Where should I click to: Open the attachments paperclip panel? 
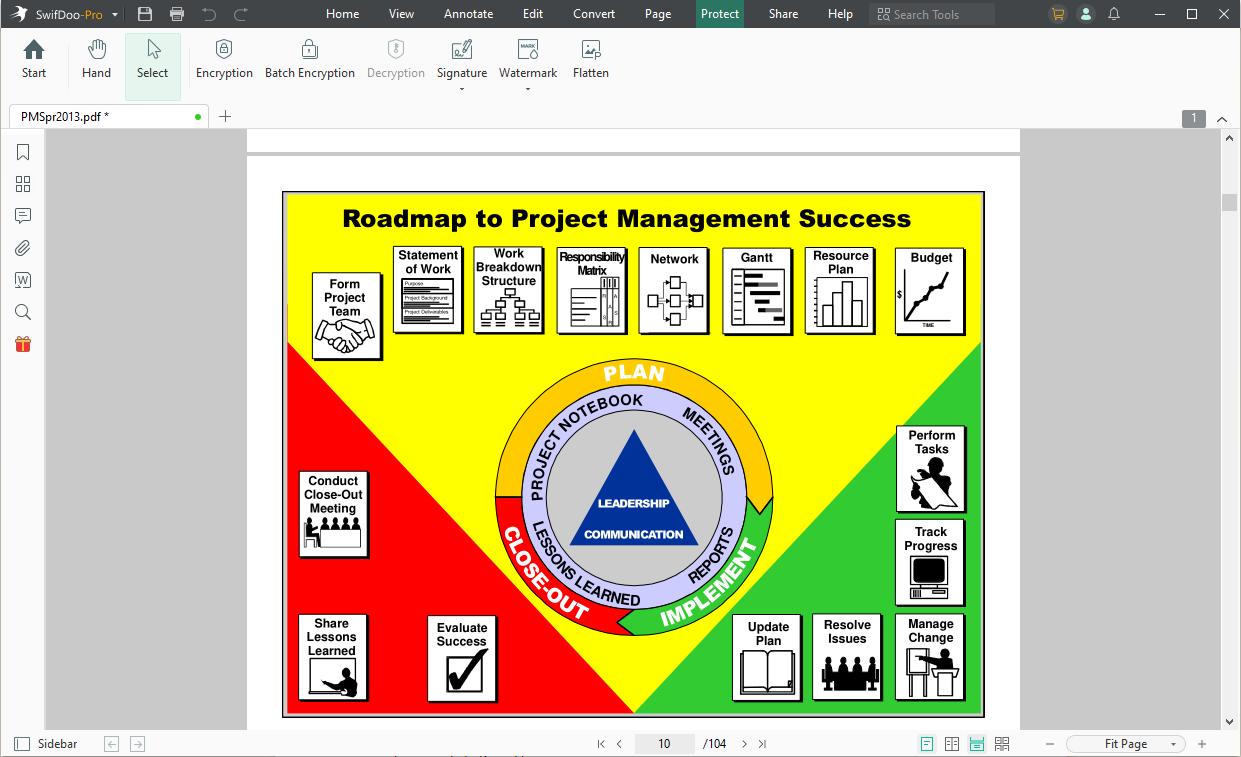click(x=23, y=248)
